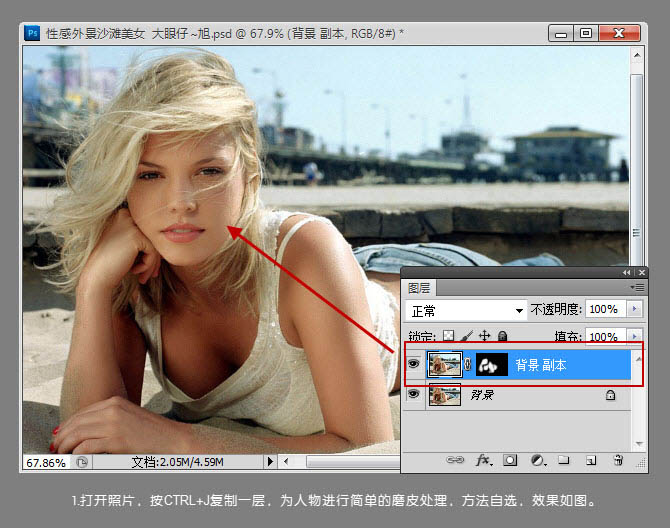
Task: Open the status bar document info arrow
Action: pyautogui.click(x=268, y=462)
